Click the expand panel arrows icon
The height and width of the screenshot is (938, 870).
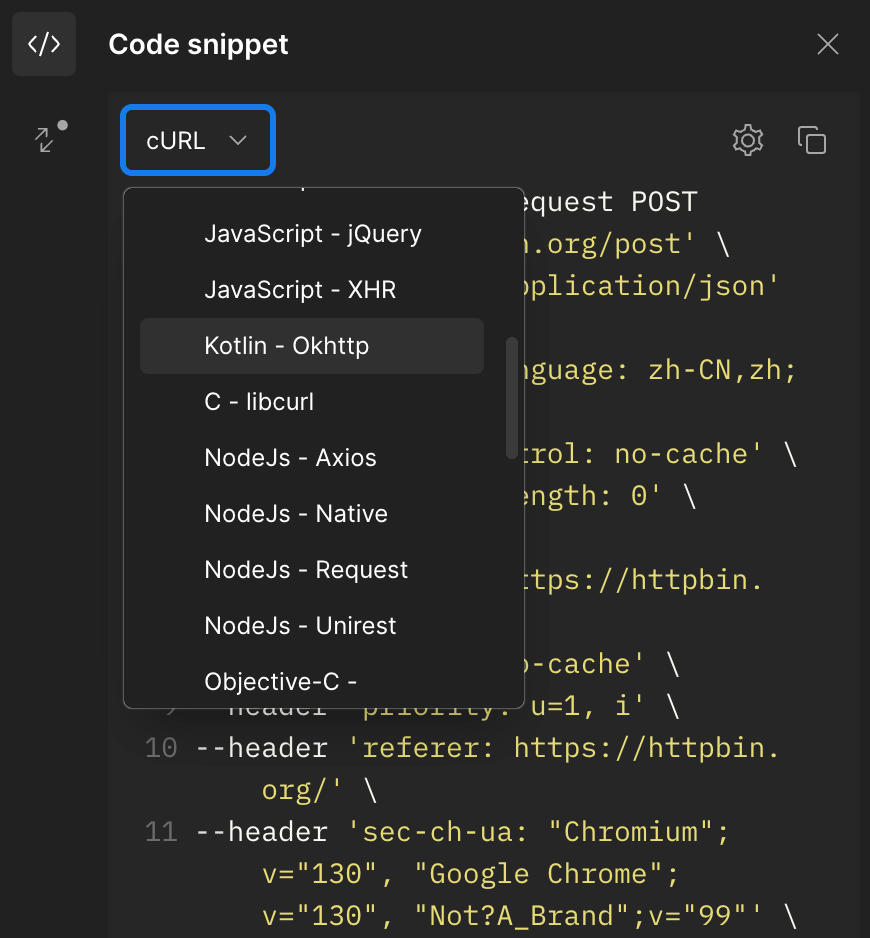tap(46, 140)
